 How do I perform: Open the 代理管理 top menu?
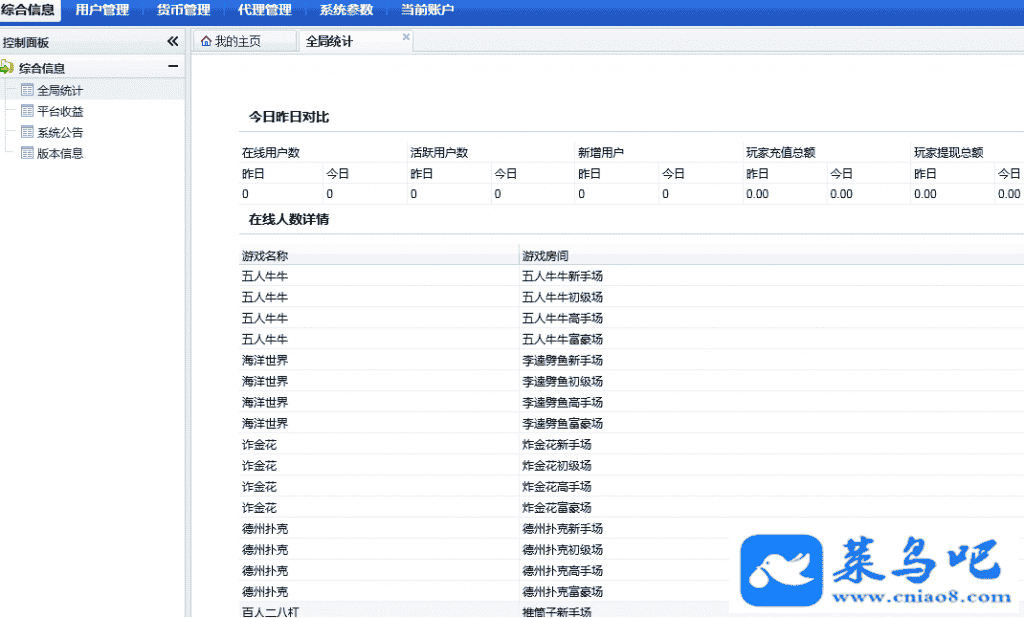(265, 10)
